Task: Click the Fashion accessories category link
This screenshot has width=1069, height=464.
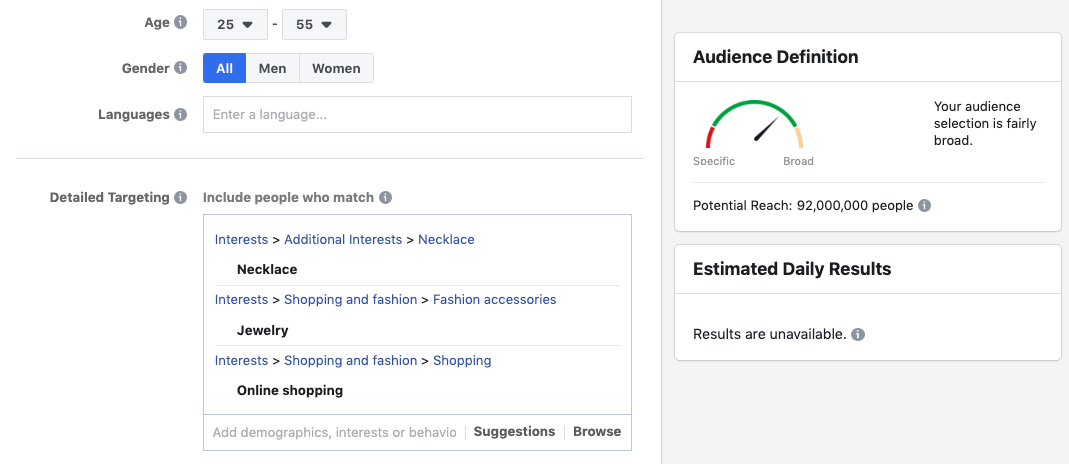Action: tap(494, 300)
